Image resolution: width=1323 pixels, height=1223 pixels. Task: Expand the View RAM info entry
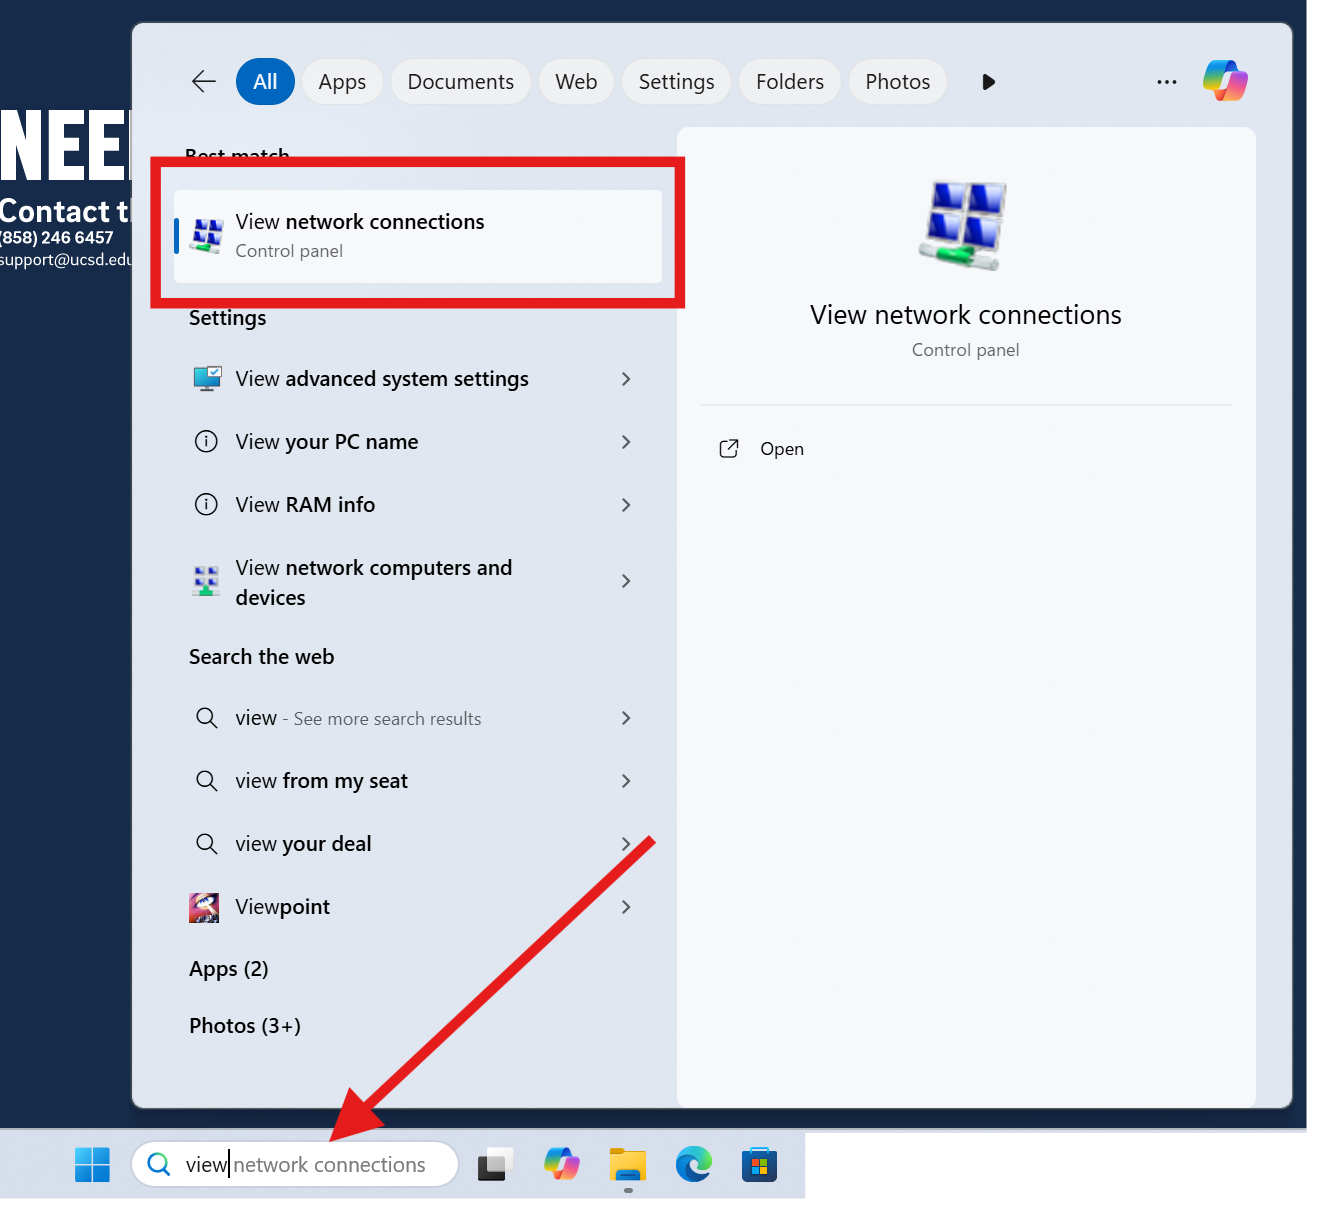tap(626, 505)
